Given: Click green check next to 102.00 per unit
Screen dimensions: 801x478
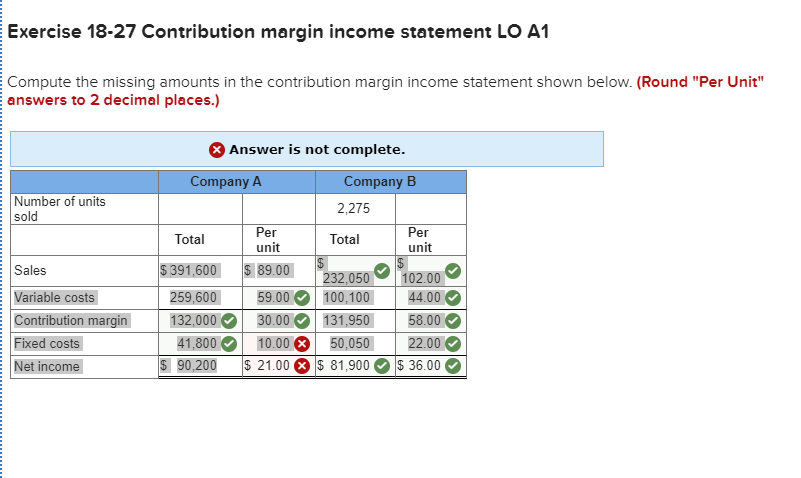Looking at the screenshot, I should click(453, 271).
